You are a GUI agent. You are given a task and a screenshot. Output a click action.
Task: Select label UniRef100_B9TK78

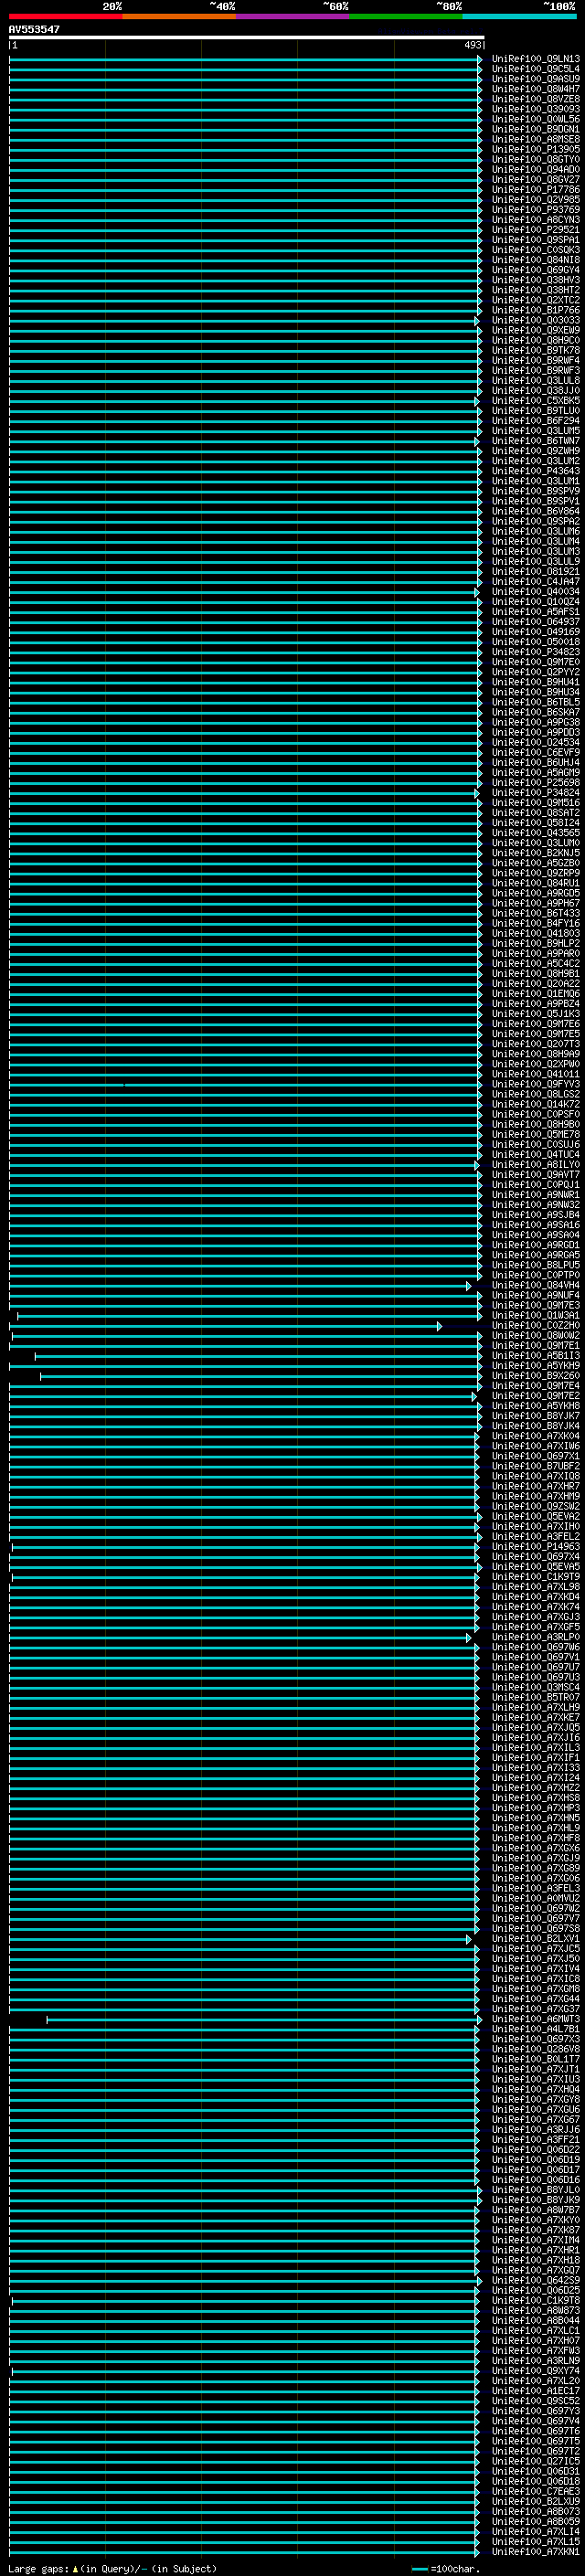point(535,350)
